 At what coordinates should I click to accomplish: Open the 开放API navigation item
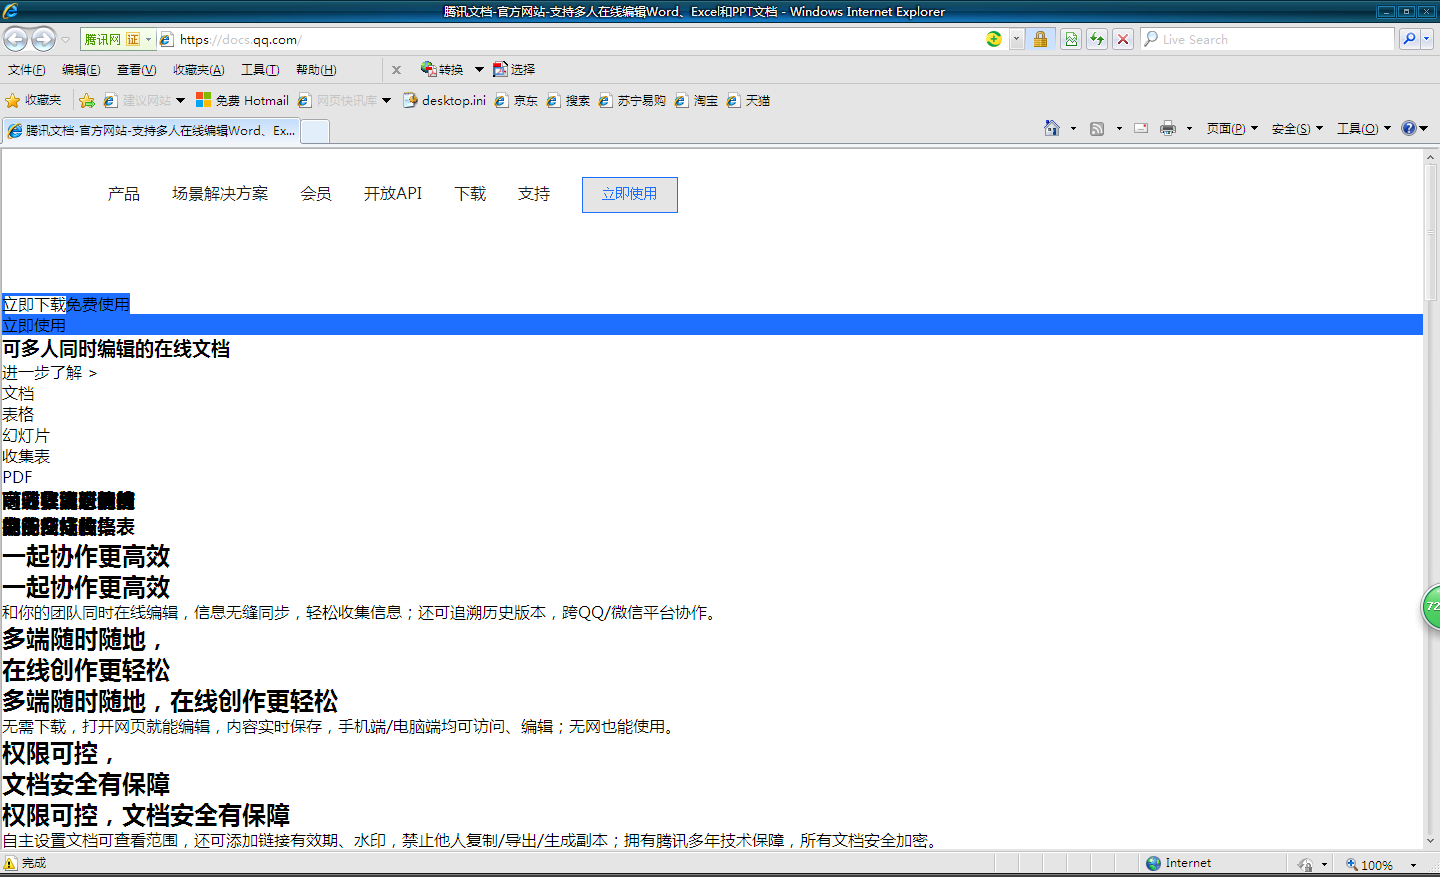click(x=393, y=194)
